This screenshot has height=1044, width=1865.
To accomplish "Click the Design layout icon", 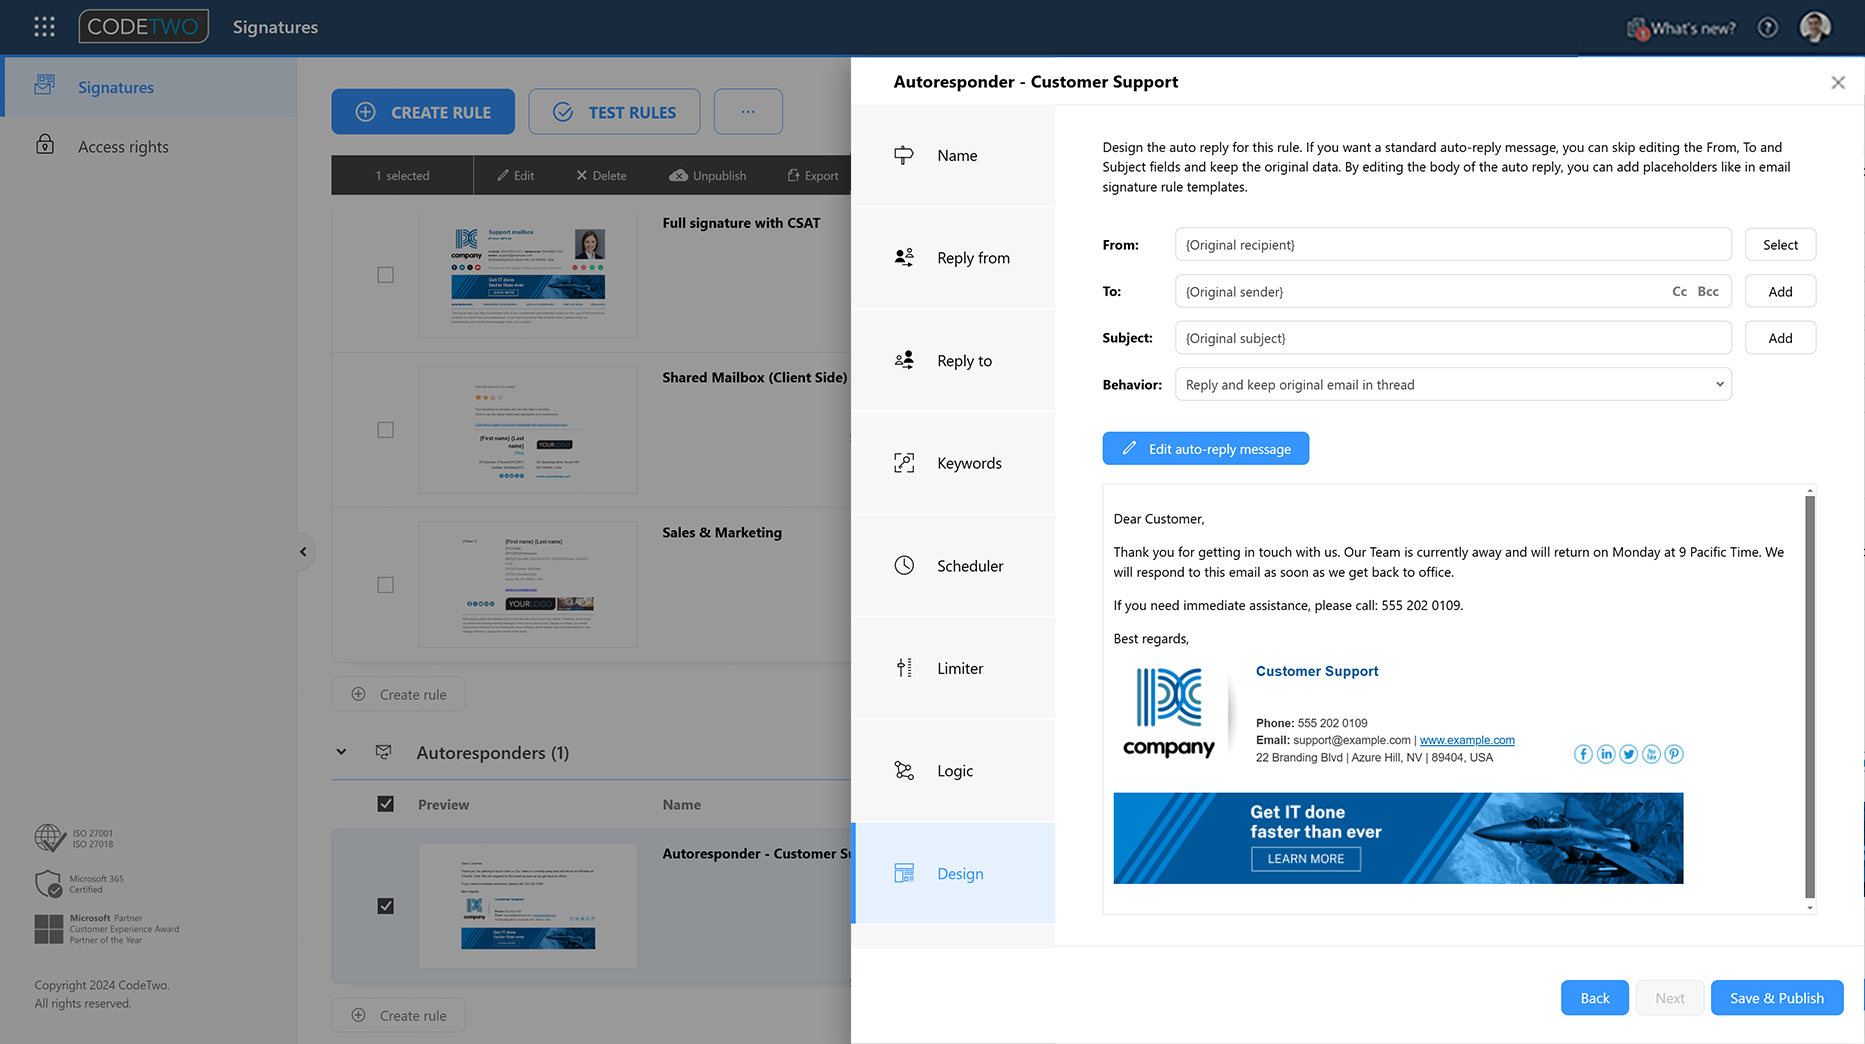I will 904,873.
